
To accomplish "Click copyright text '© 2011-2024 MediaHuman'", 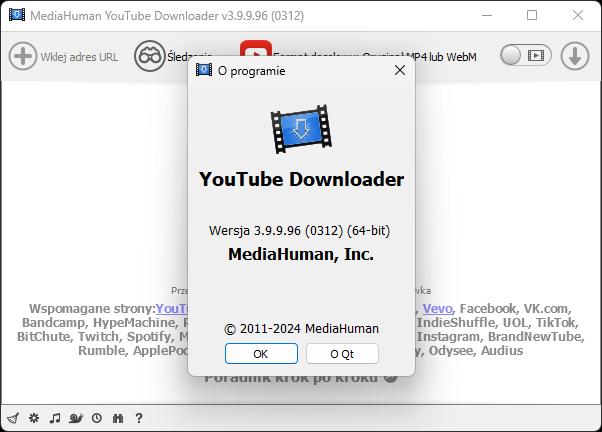I will coord(301,329).
